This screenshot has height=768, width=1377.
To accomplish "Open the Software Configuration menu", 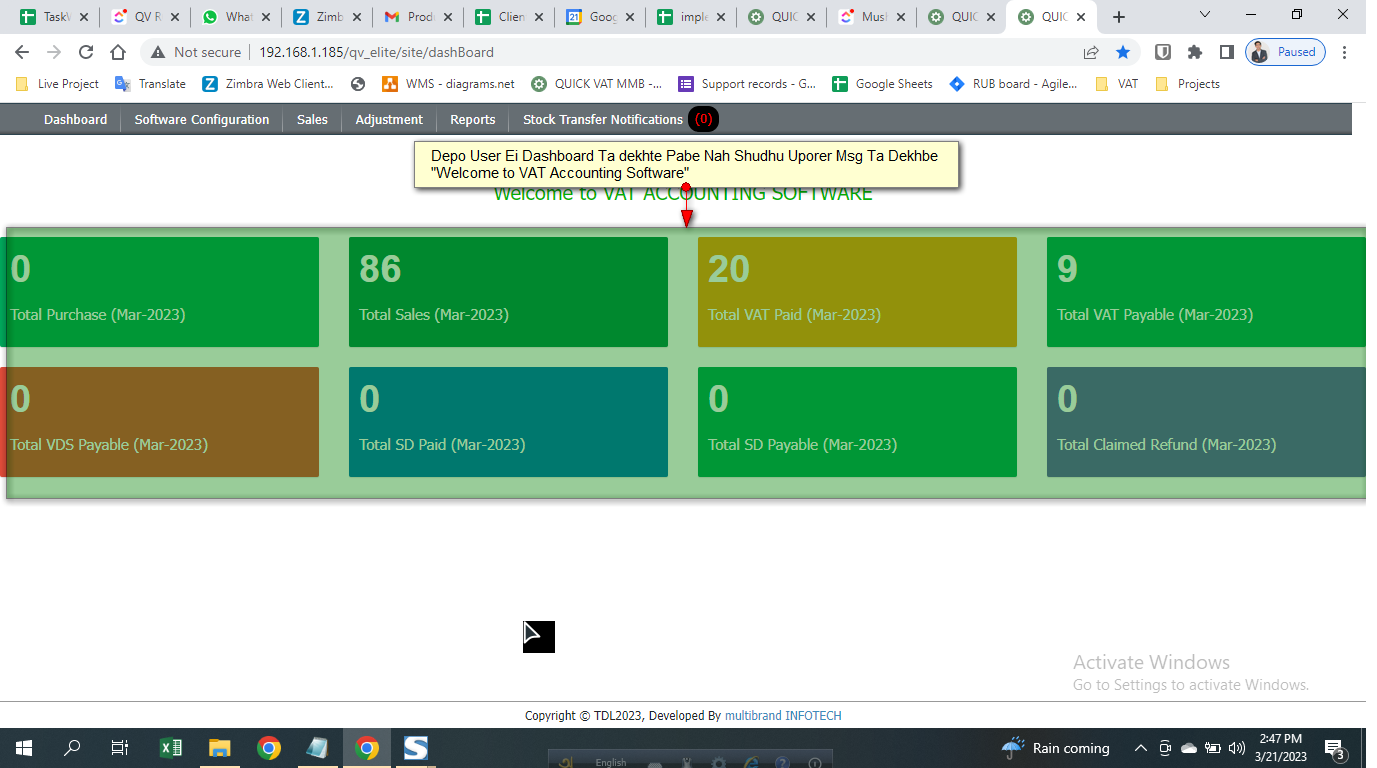I will tap(202, 119).
